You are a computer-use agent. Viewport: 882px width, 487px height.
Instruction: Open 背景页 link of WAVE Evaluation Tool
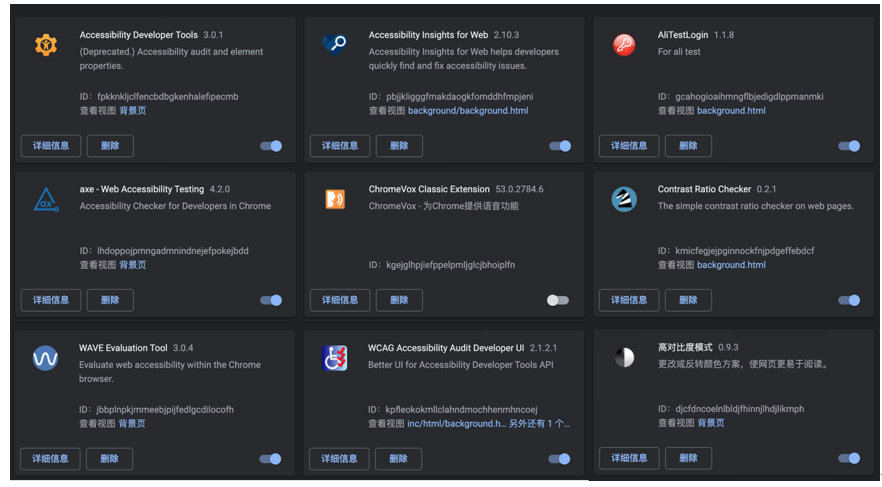(x=132, y=423)
